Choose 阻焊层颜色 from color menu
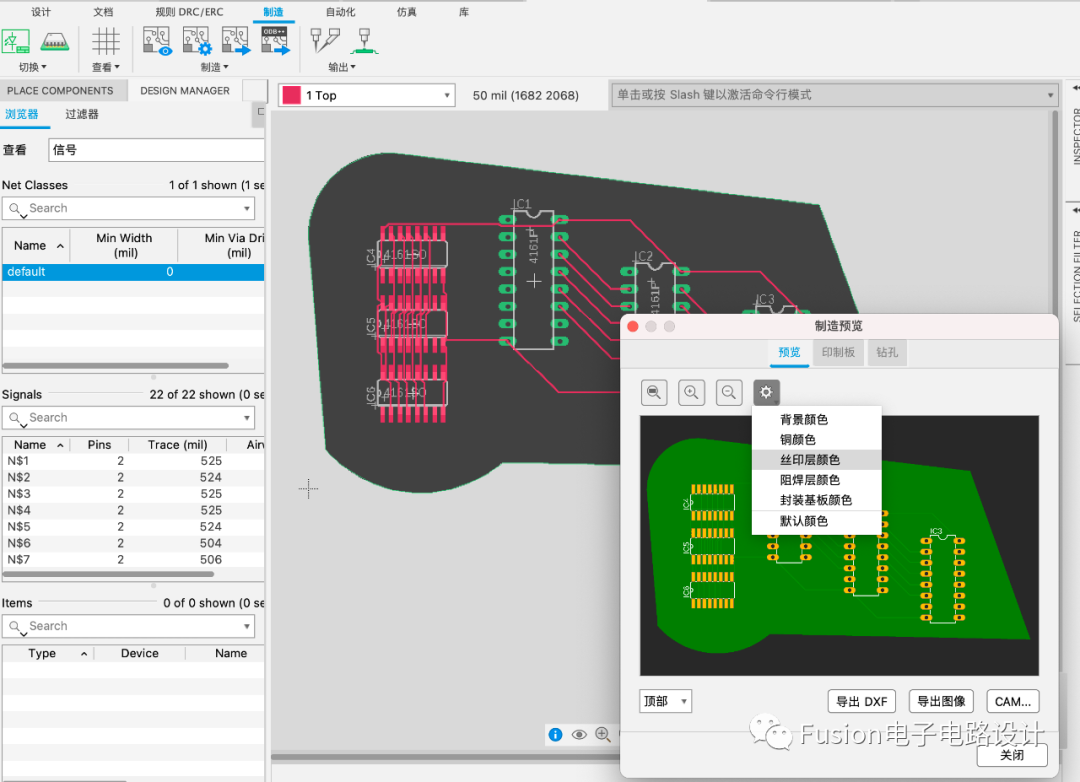The image size is (1080, 782). [x=817, y=480]
